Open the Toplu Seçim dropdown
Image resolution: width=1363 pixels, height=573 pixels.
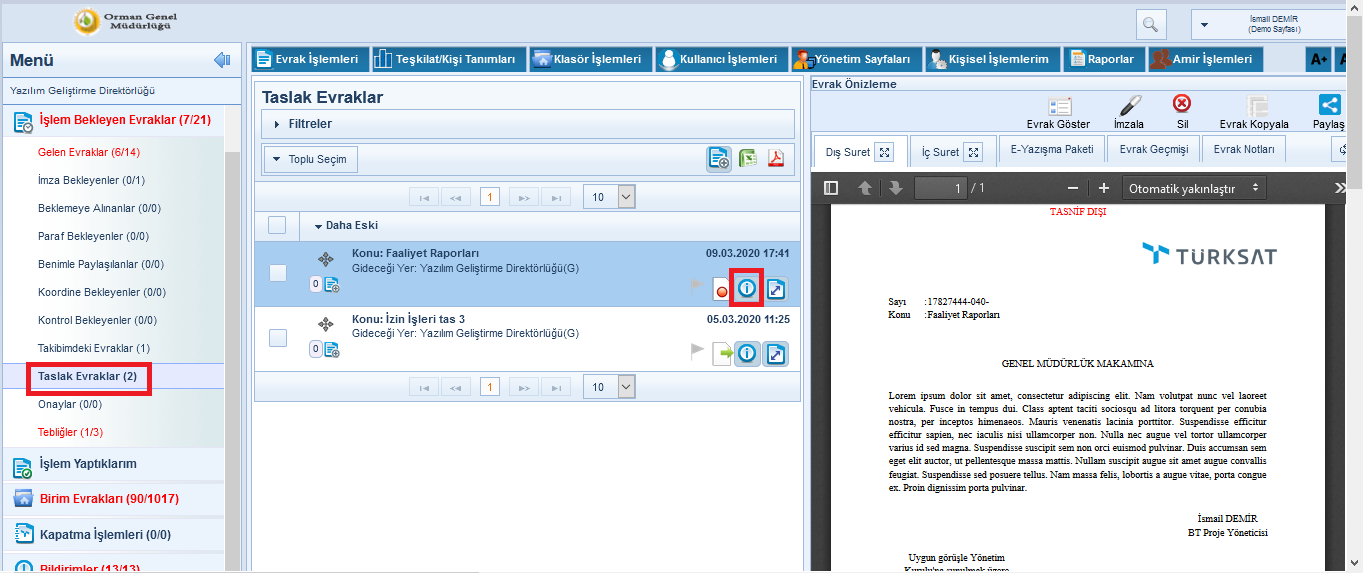310,159
